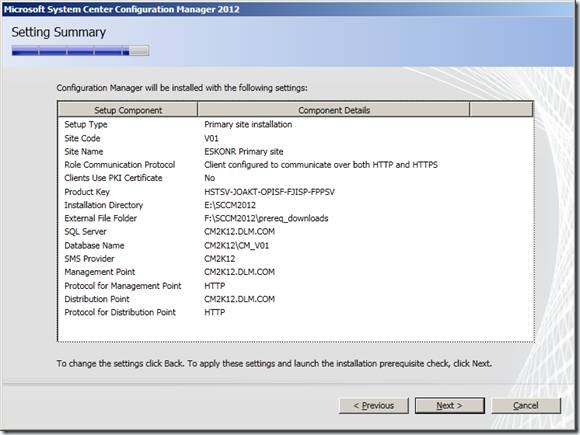Select the 'Primary site installation' value

pos(248,124)
